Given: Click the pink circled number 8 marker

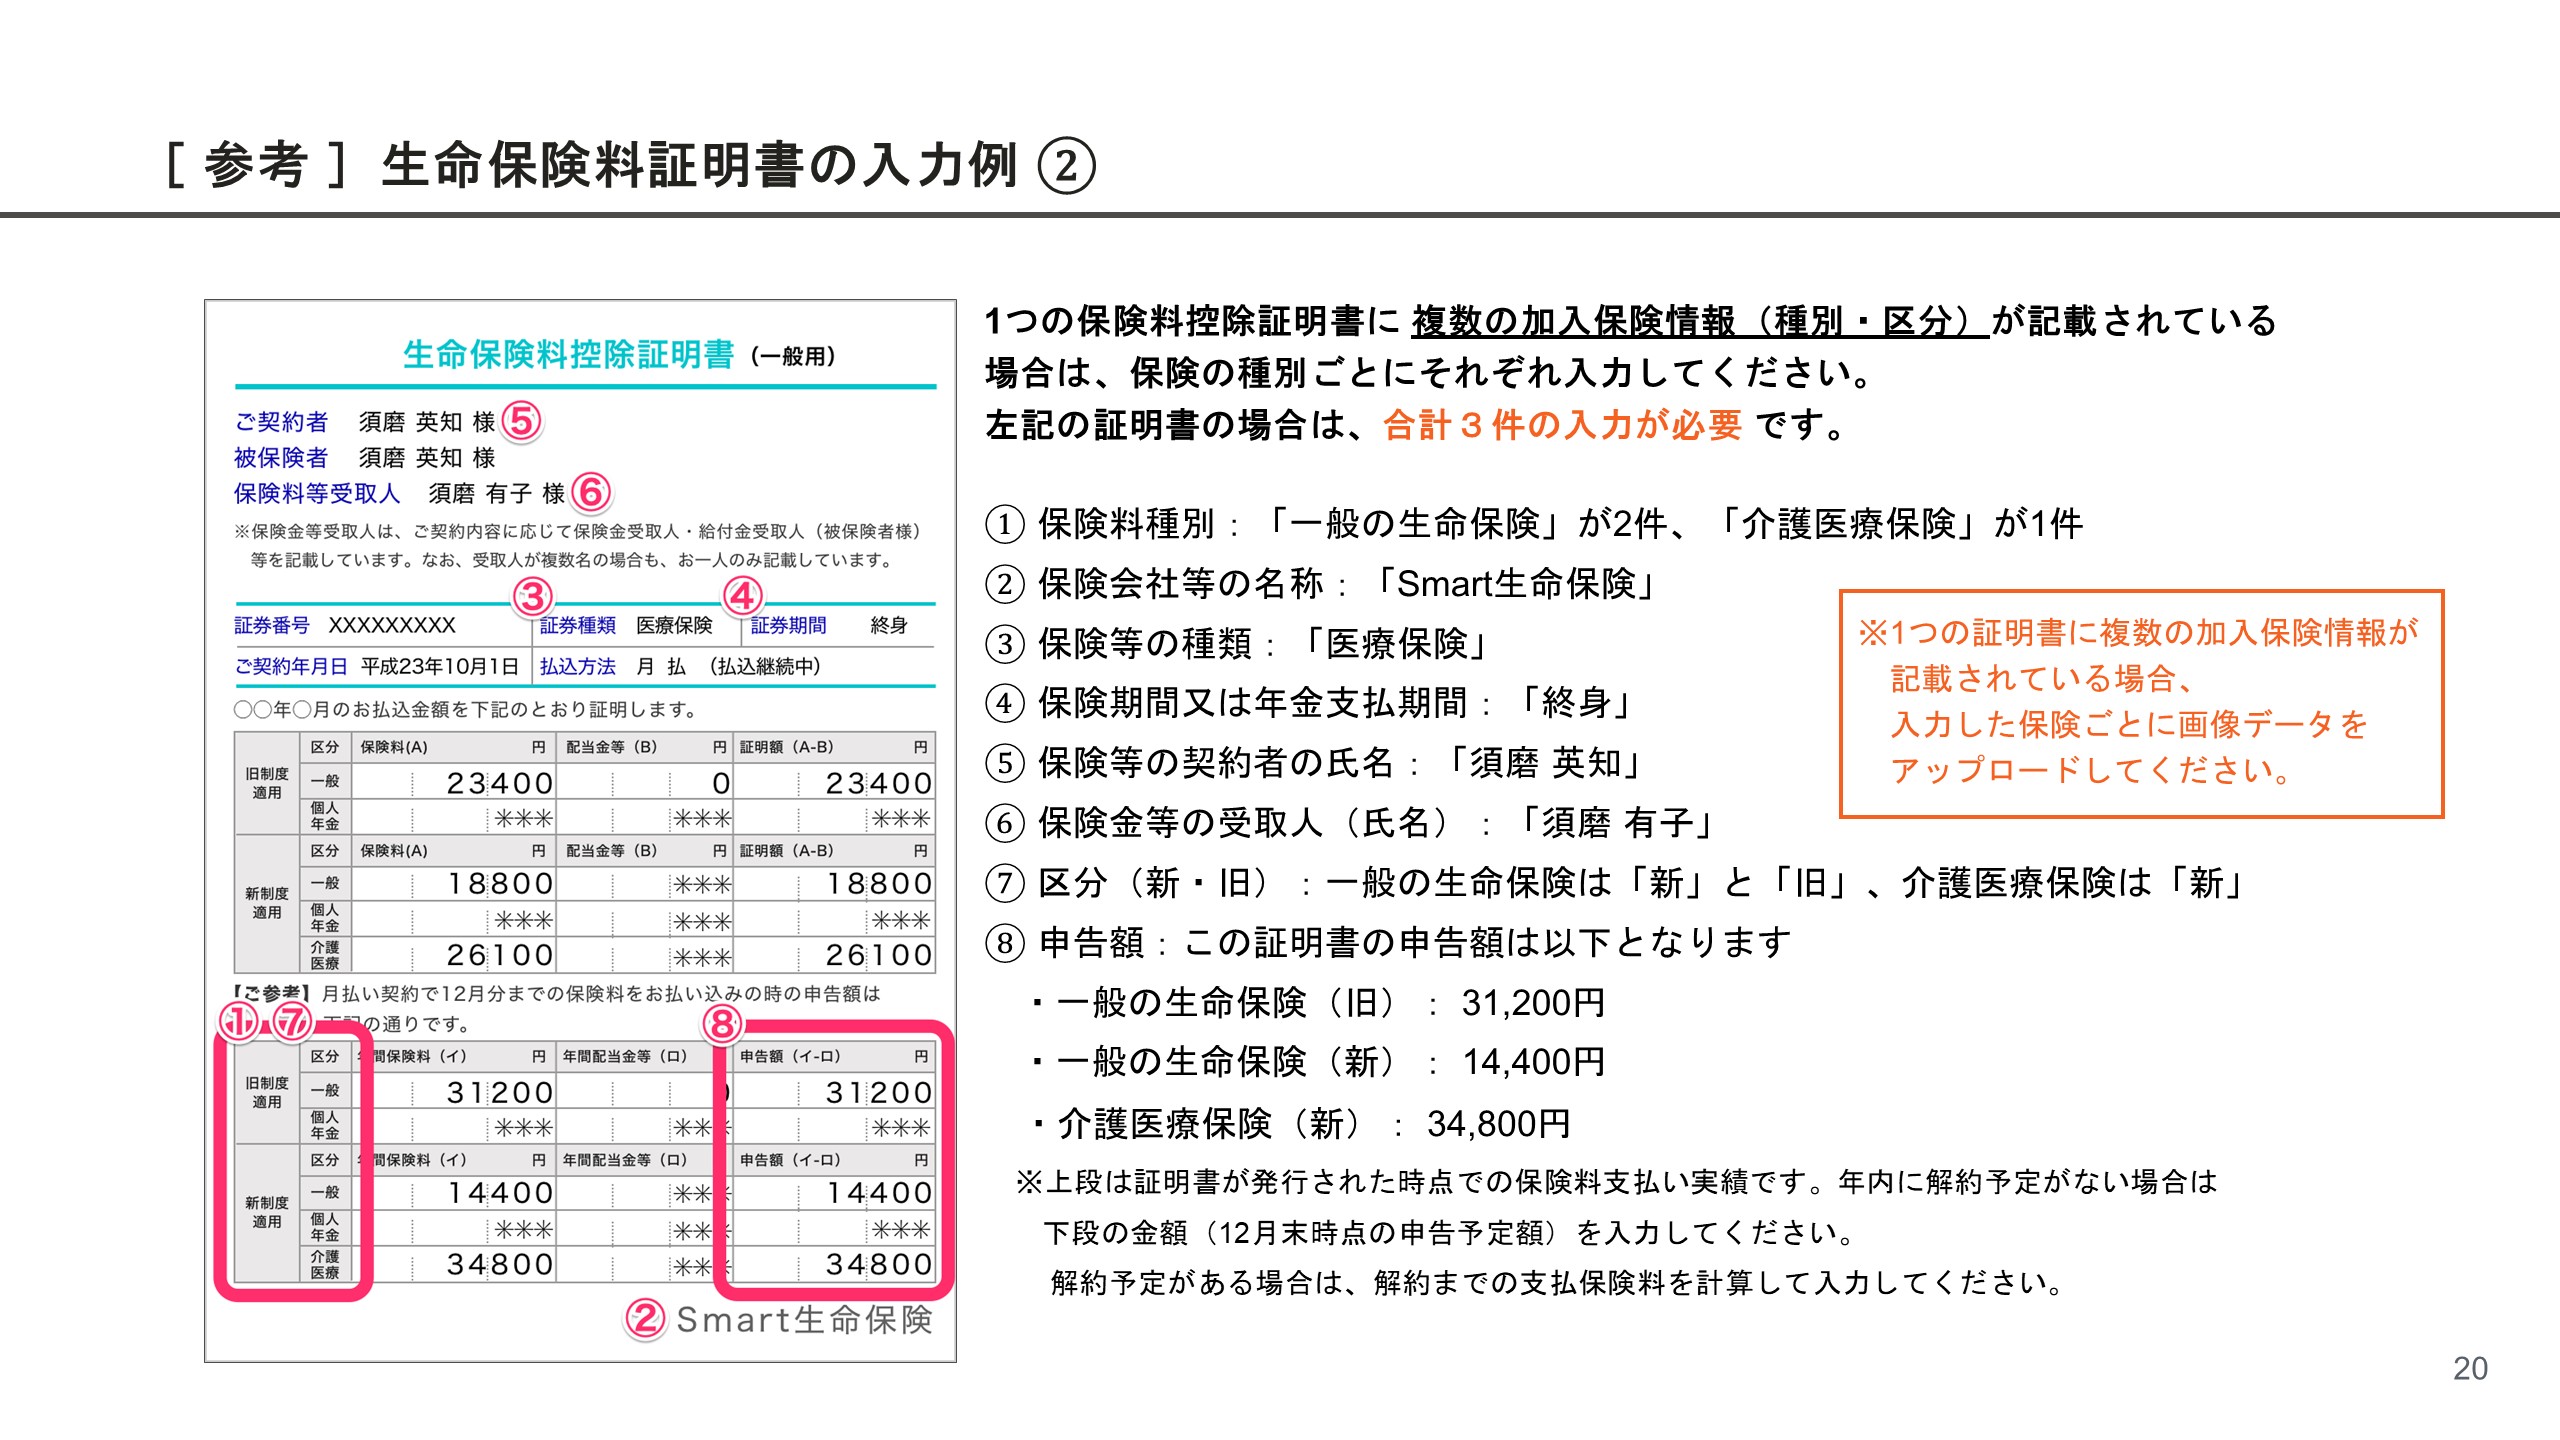Looking at the screenshot, I should [x=722, y=1024].
